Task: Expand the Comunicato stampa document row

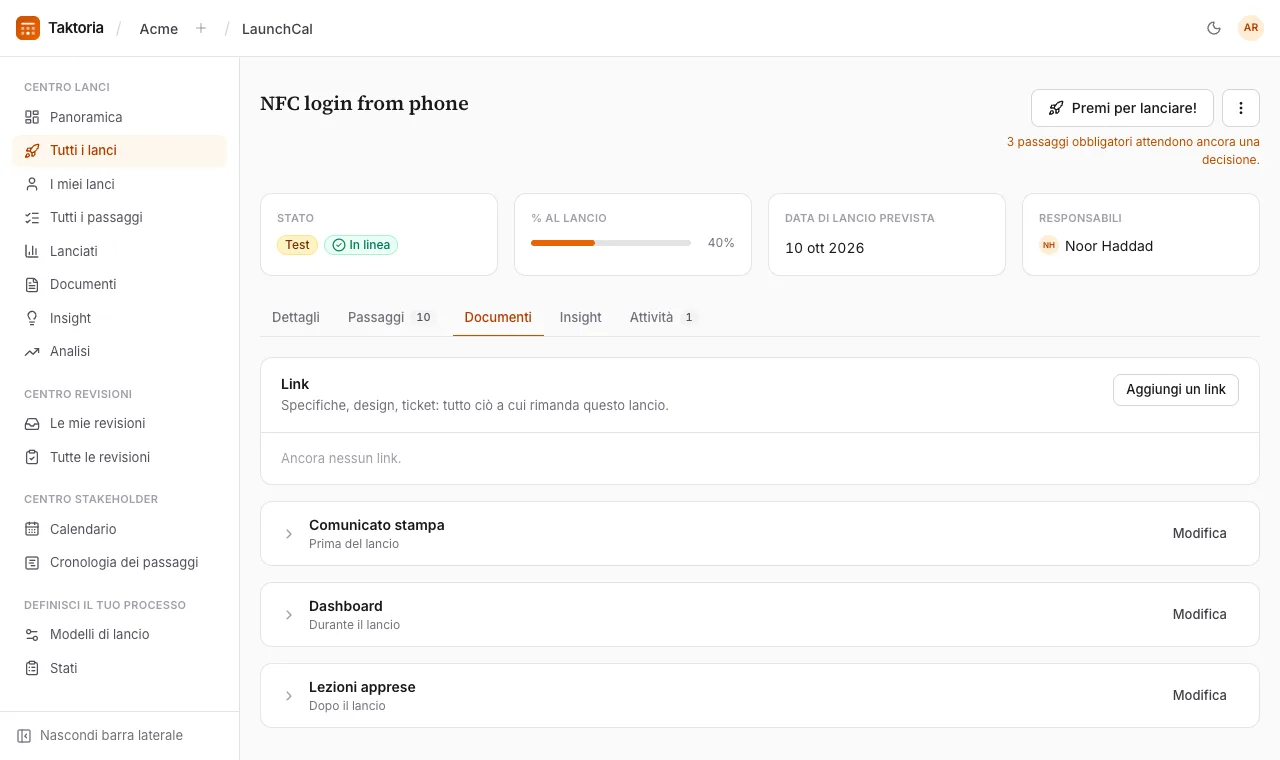Action: click(x=289, y=534)
